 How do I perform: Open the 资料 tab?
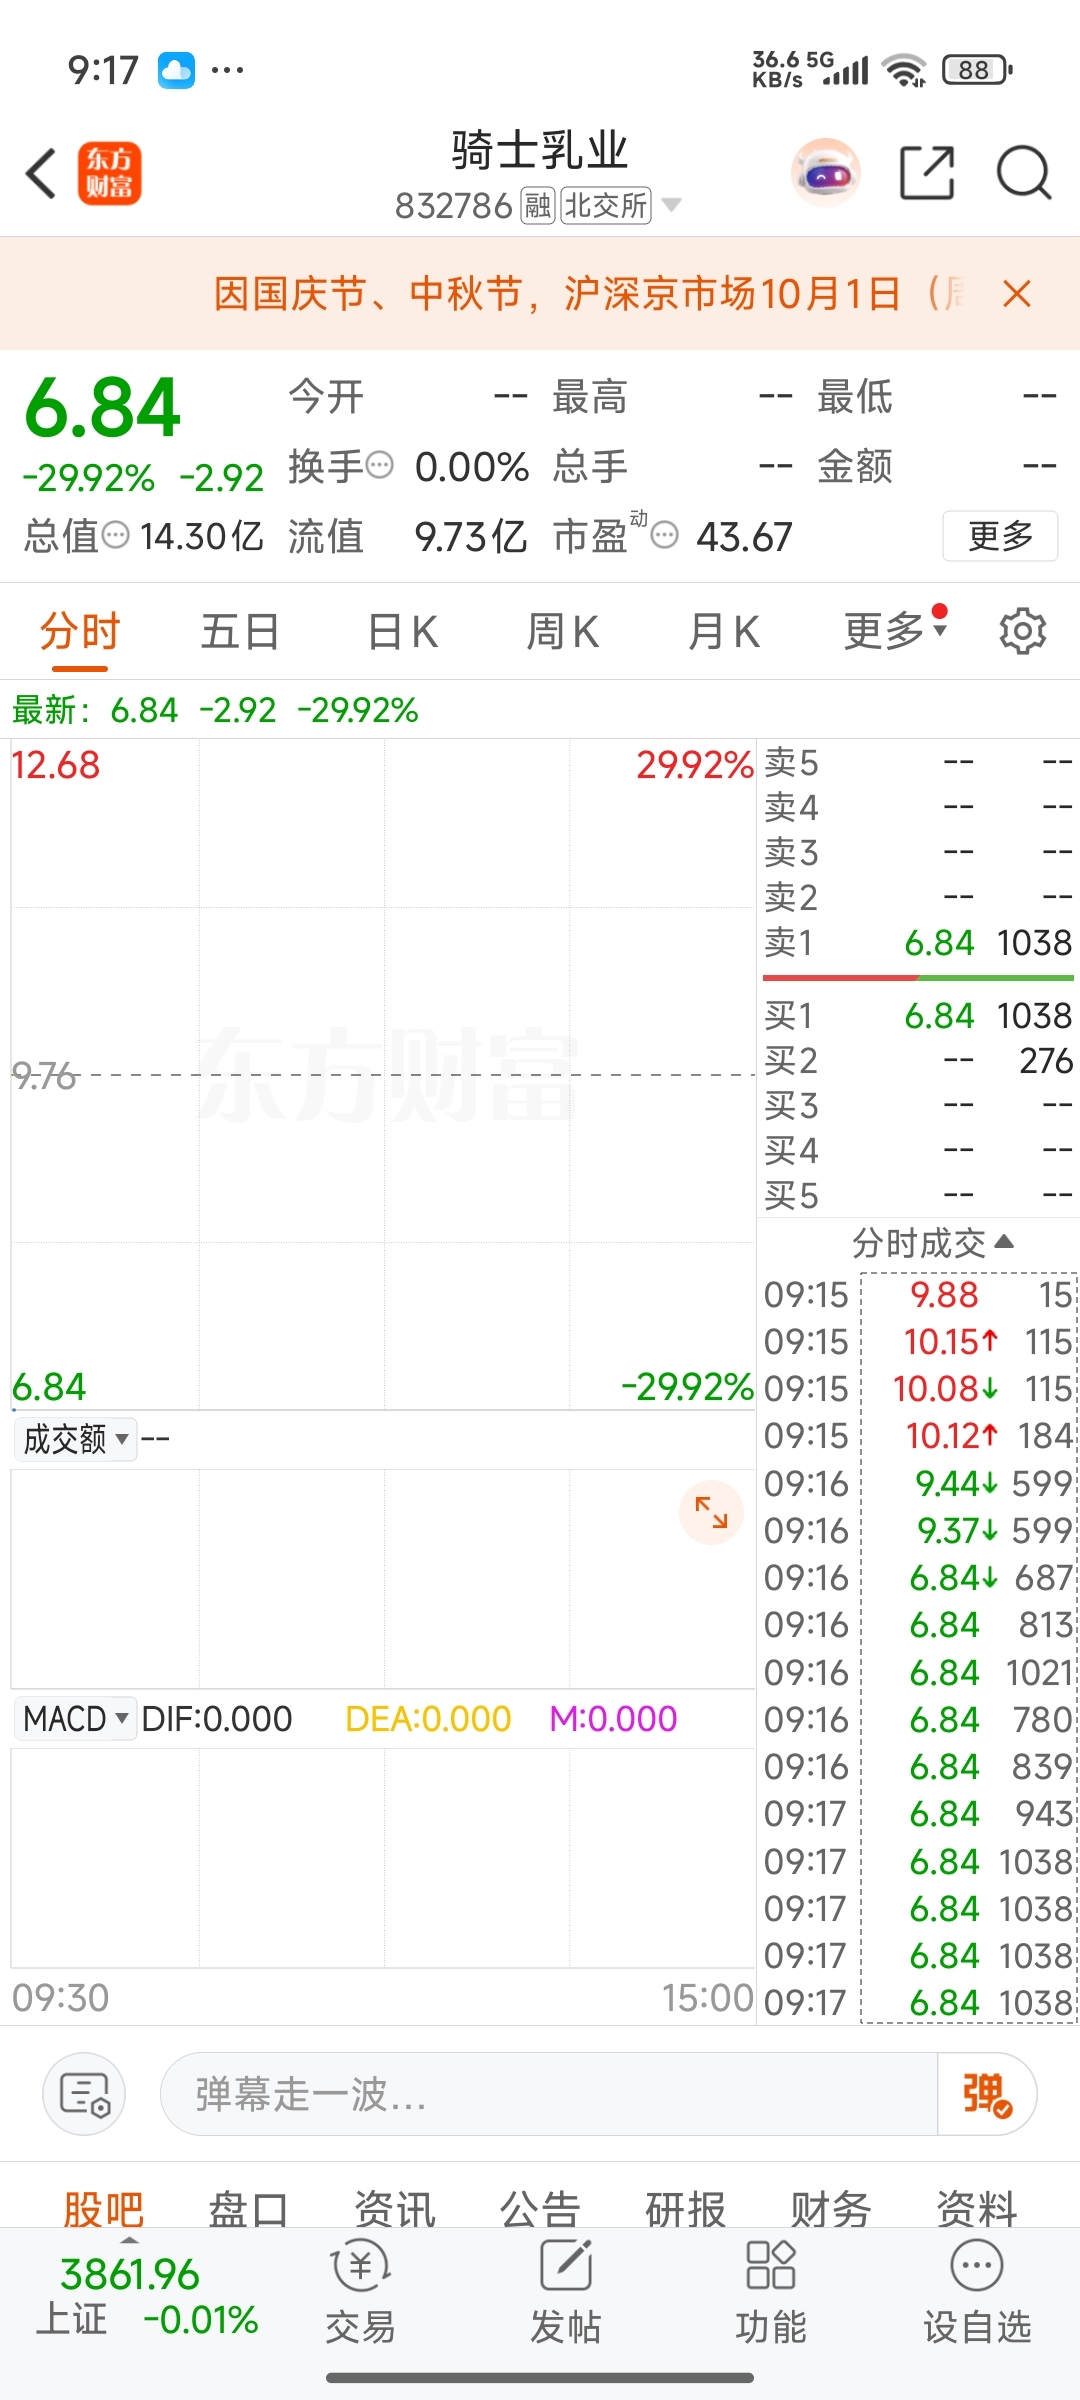pyautogui.click(x=977, y=2210)
